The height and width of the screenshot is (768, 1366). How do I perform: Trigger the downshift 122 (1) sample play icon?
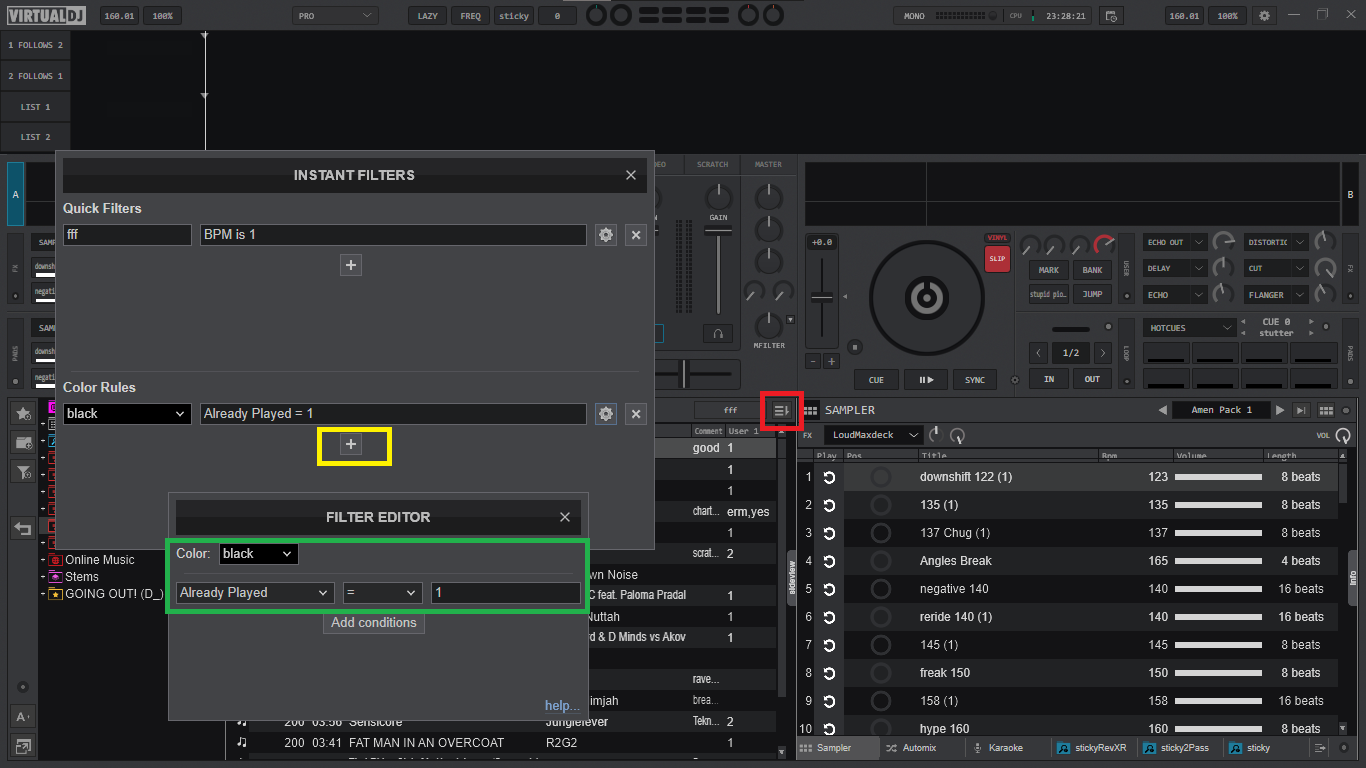[829, 477]
